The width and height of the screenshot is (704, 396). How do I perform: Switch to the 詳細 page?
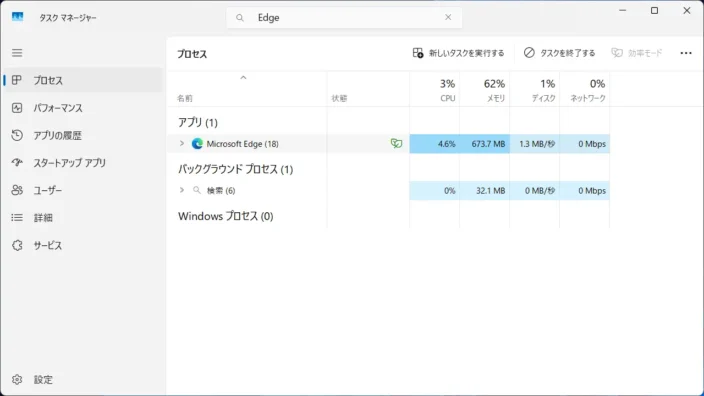[x=83, y=218]
